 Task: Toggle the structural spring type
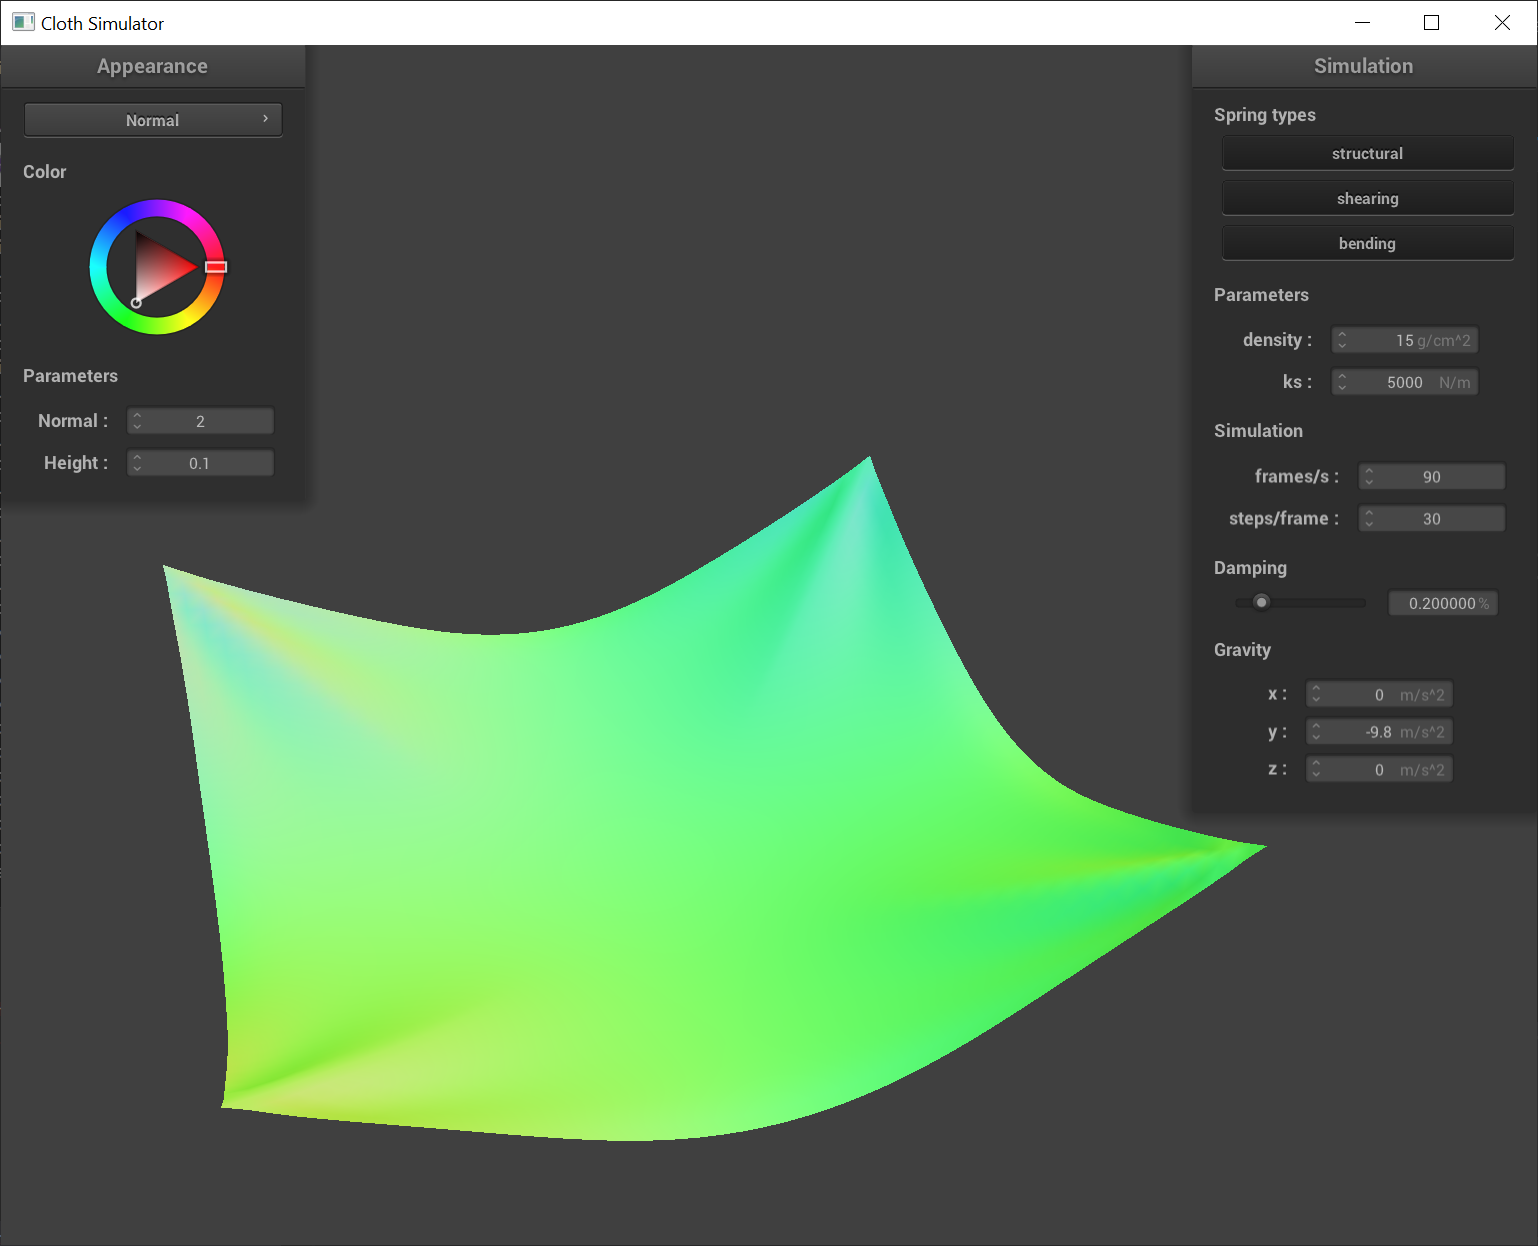1367,153
